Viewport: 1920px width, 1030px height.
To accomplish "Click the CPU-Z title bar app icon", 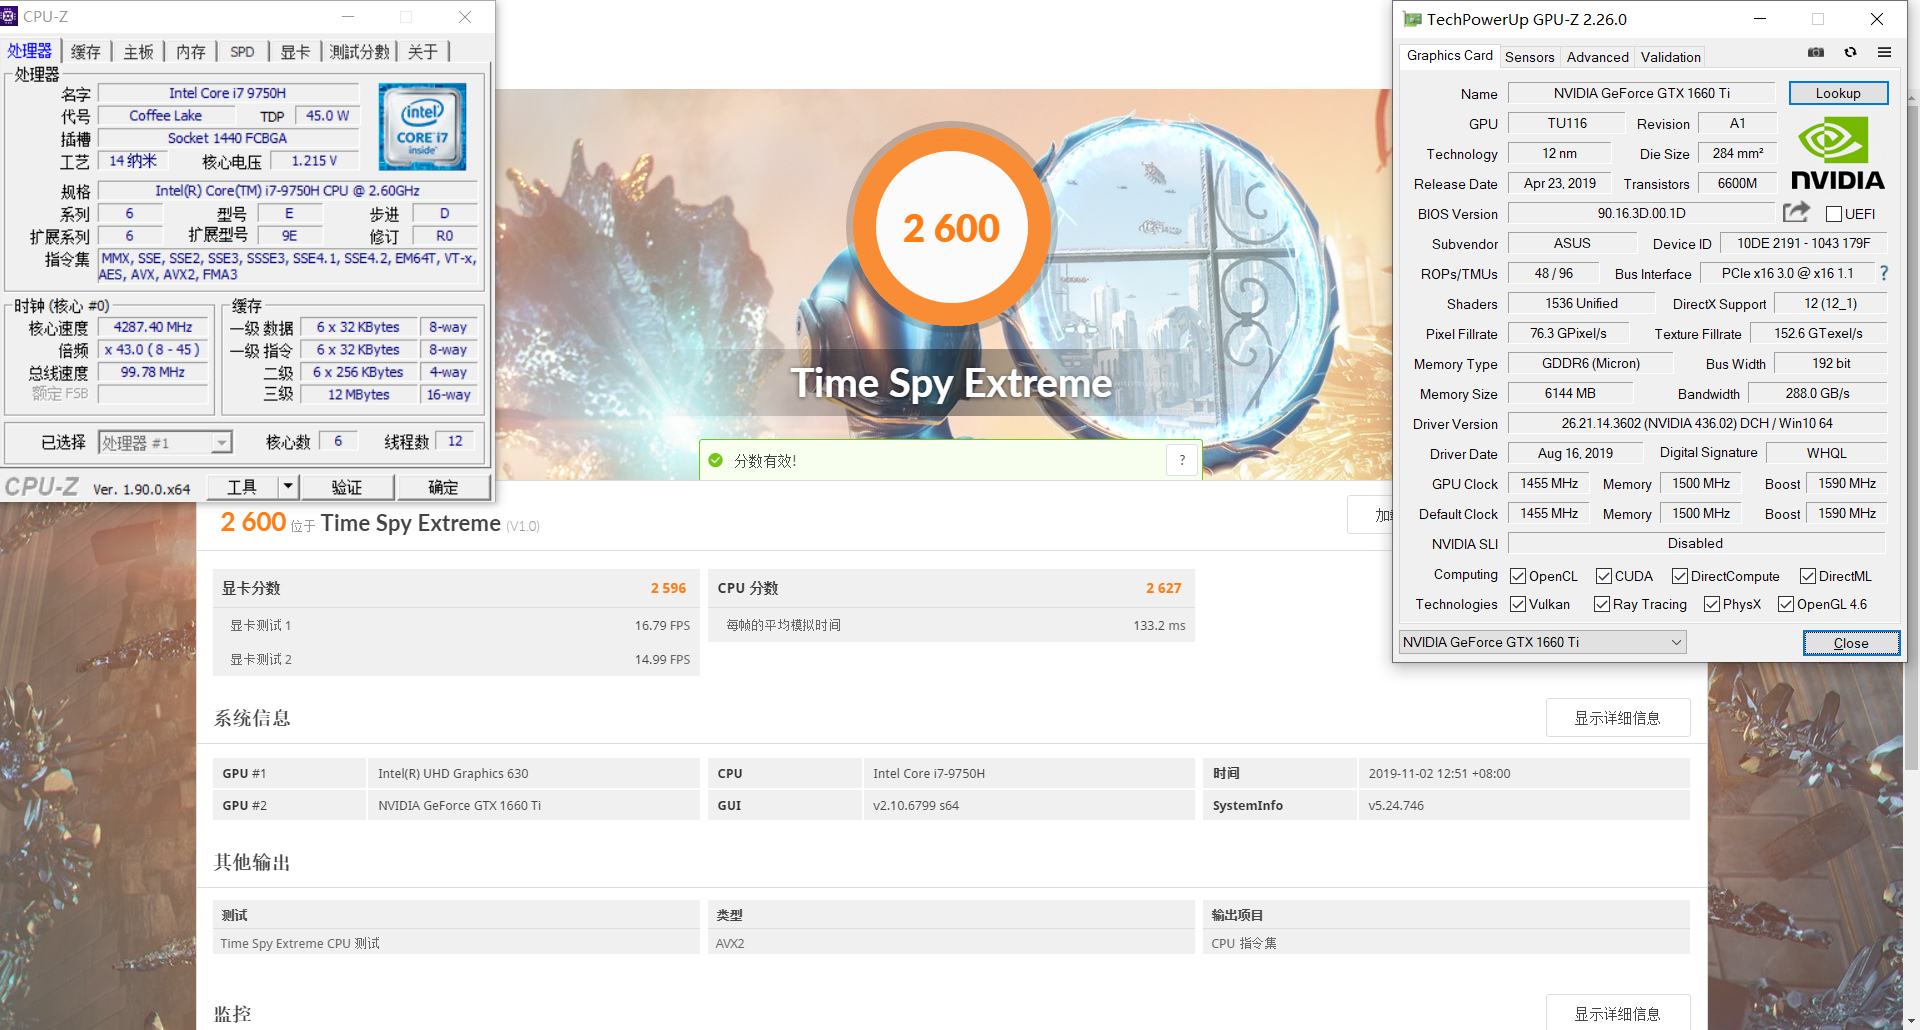I will pyautogui.click(x=10, y=16).
